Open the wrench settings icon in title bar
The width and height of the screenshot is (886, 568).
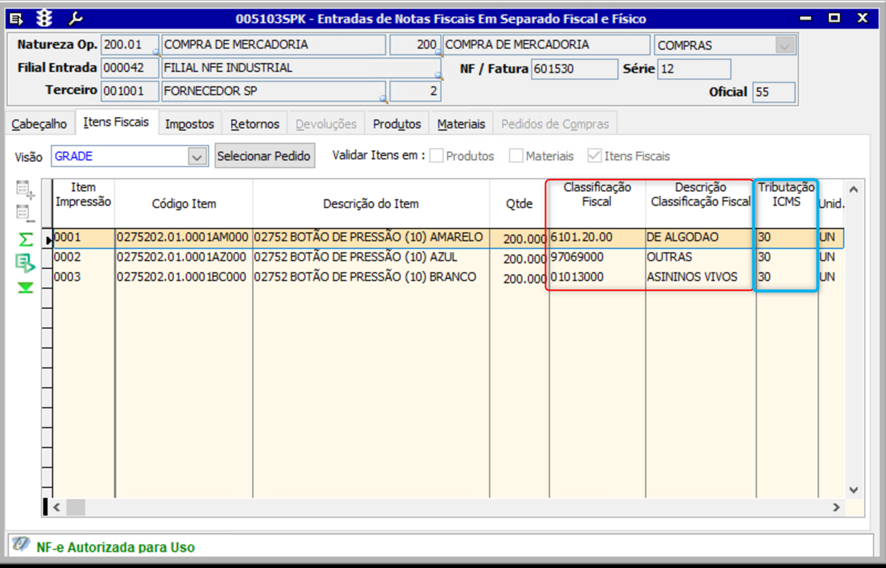pyautogui.click(x=75, y=19)
